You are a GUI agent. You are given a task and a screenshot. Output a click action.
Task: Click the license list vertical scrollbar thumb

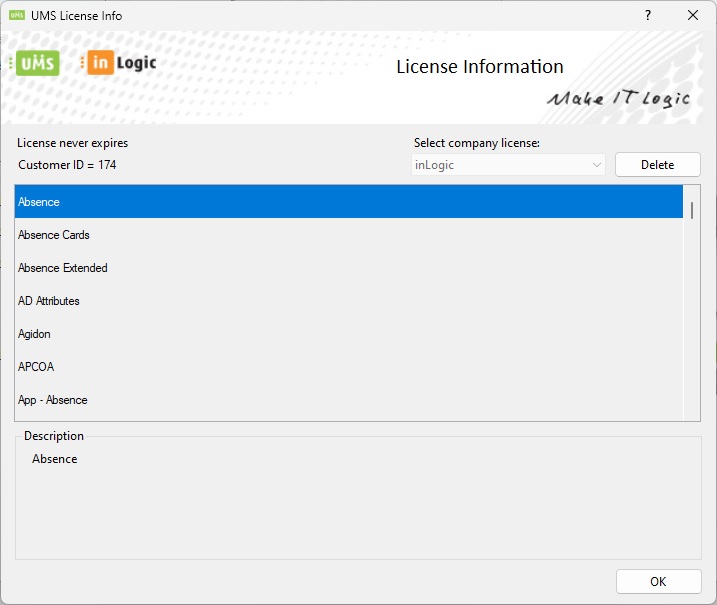[x=692, y=210]
